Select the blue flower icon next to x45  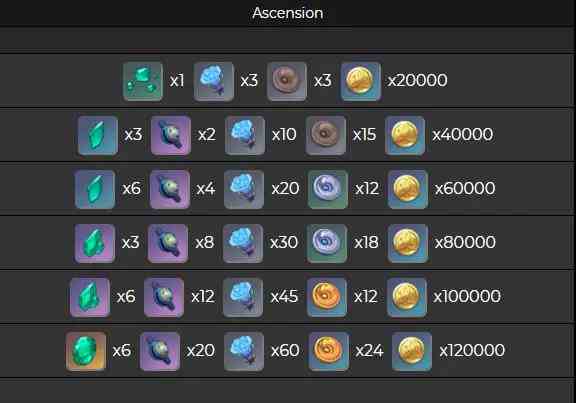[x=243, y=297]
